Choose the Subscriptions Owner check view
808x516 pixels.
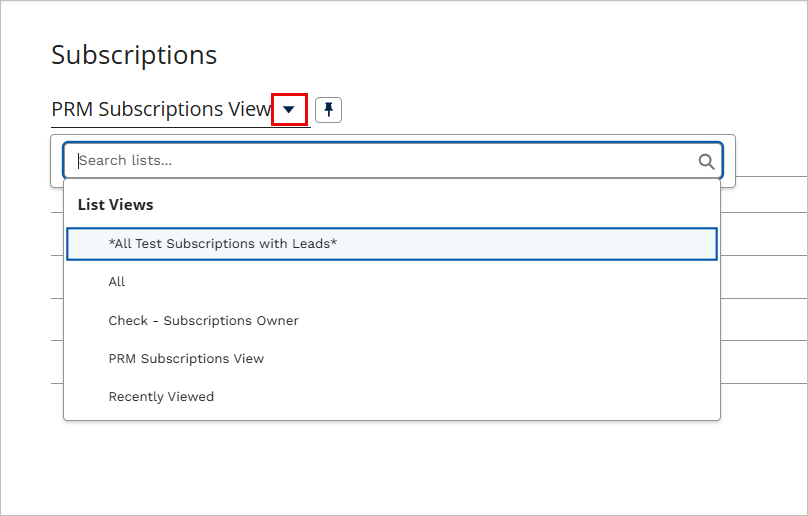click(x=392, y=321)
